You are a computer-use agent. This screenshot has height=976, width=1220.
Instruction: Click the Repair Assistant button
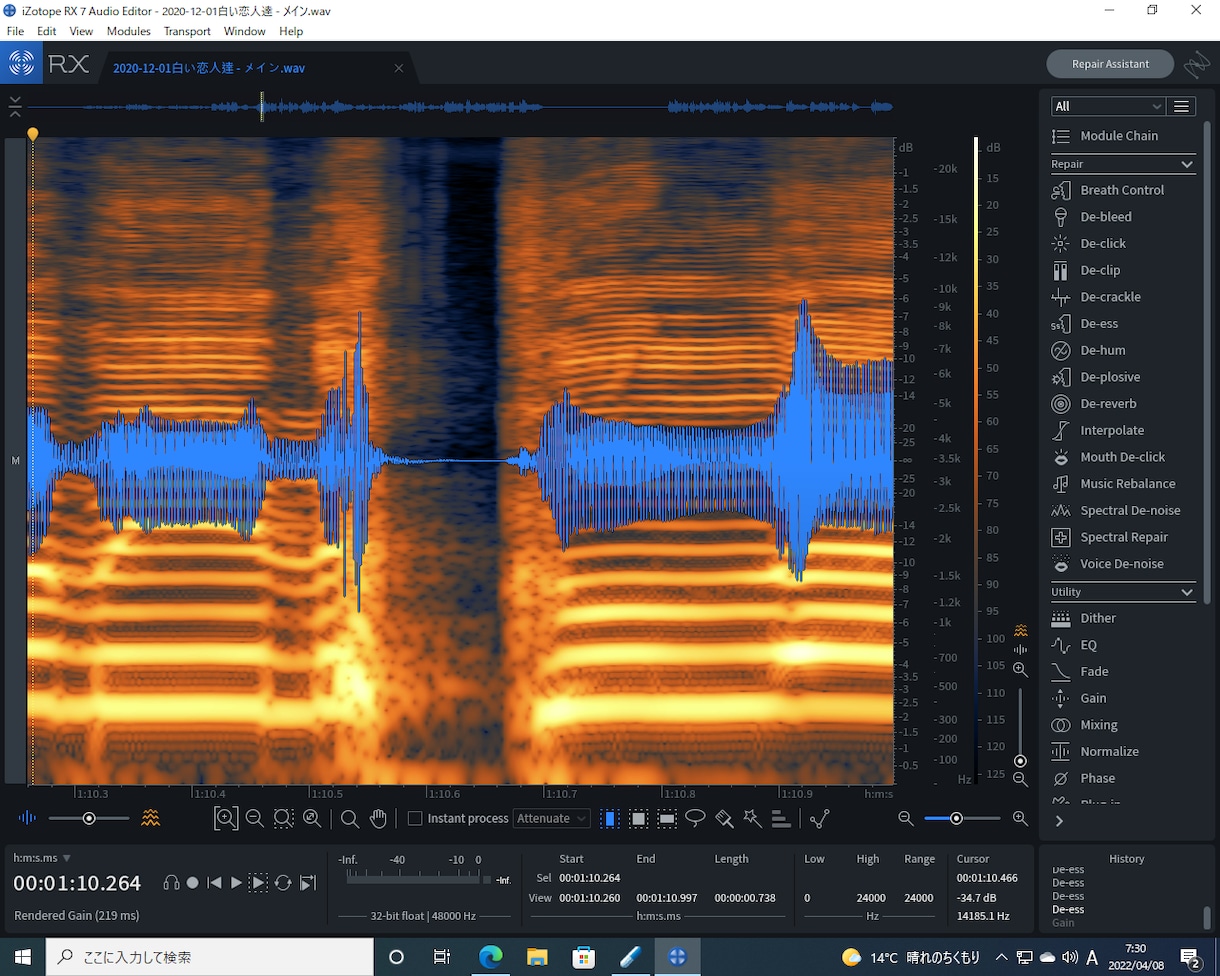coord(1110,64)
